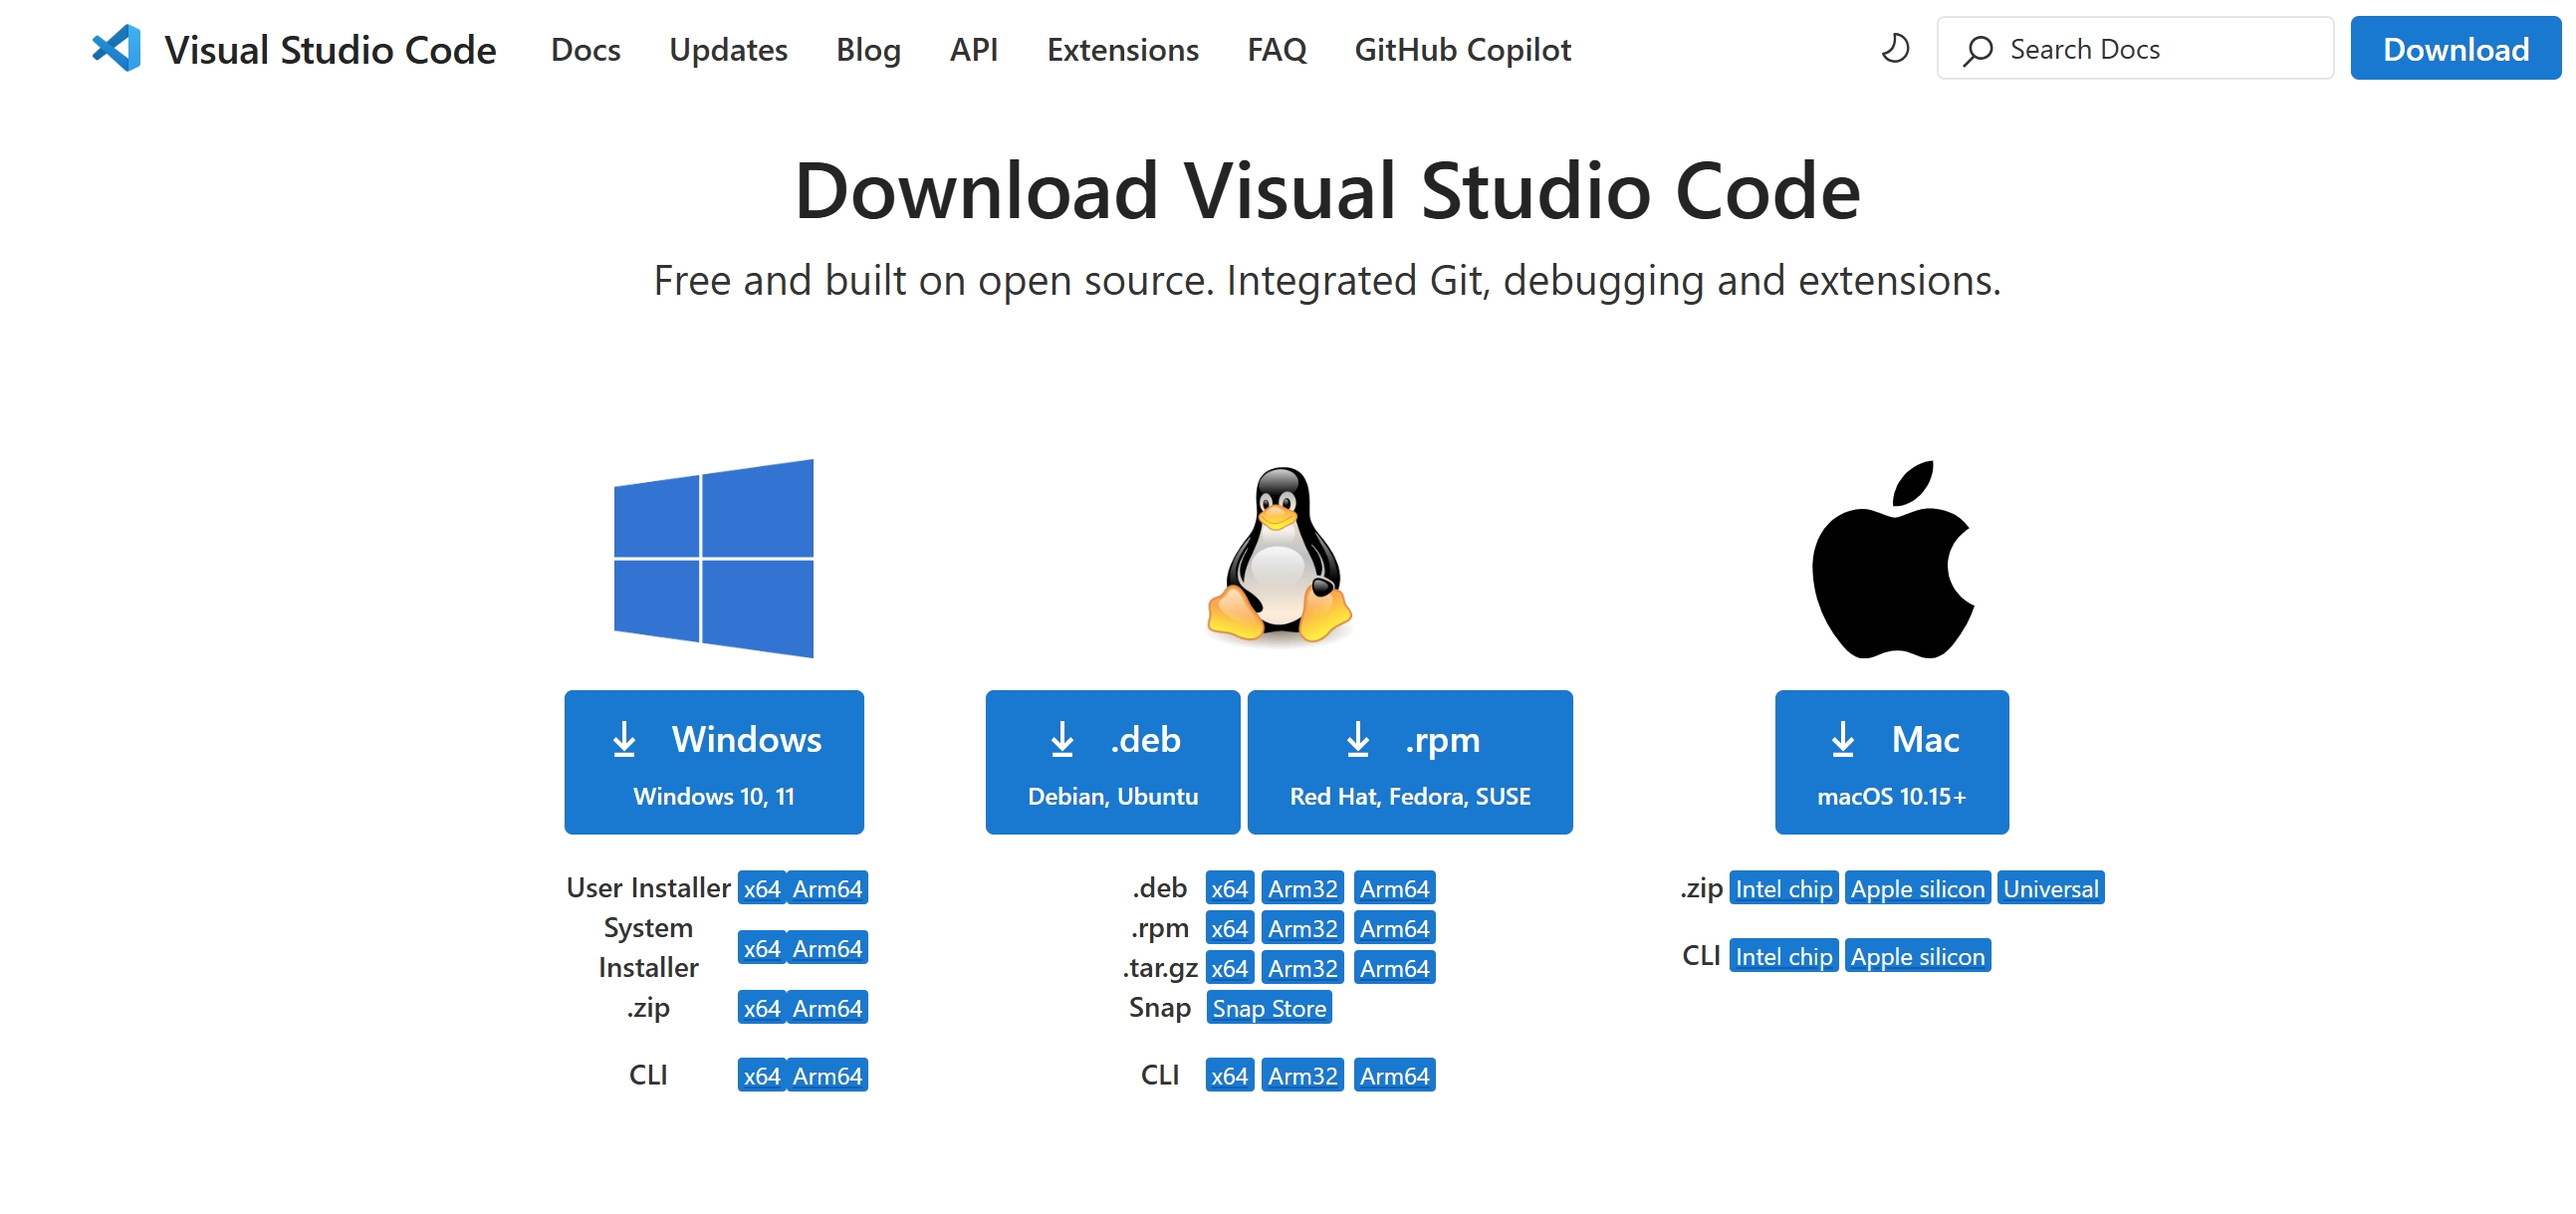Select Windows CLI Arm64 download
Screen dimensions: 2576x1214
coord(827,1075)
